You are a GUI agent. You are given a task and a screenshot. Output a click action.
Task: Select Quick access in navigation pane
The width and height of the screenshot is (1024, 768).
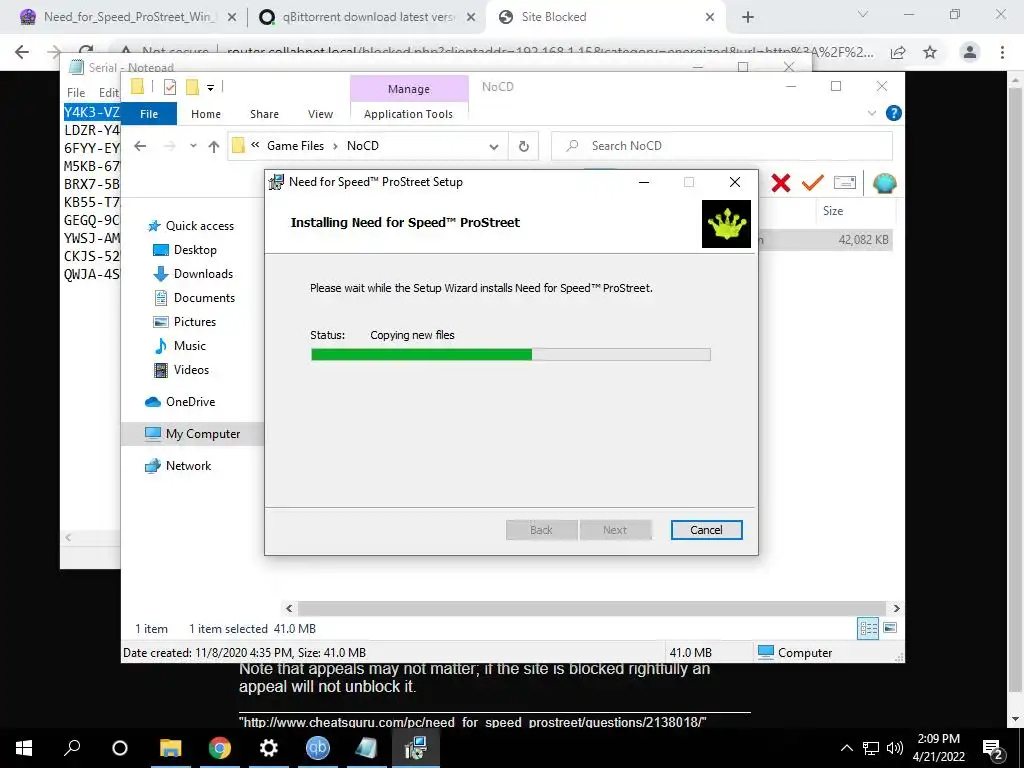(x=199, y=226)
